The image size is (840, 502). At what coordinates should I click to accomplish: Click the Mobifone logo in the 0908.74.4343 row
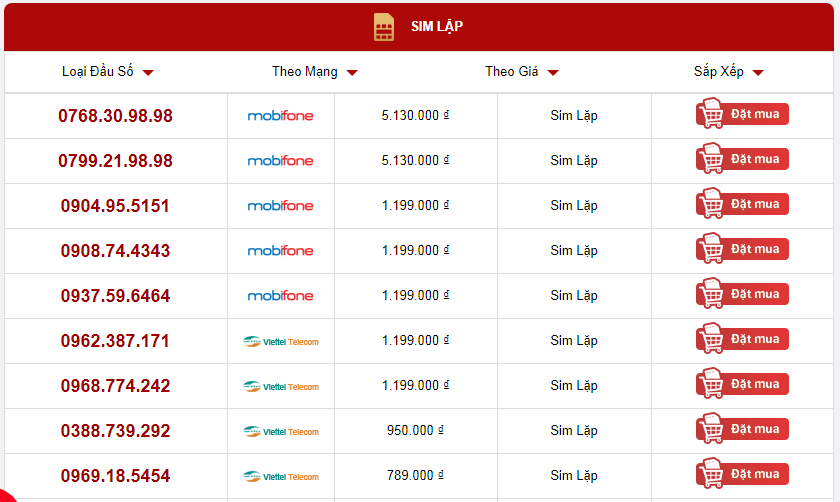(280, 251)
